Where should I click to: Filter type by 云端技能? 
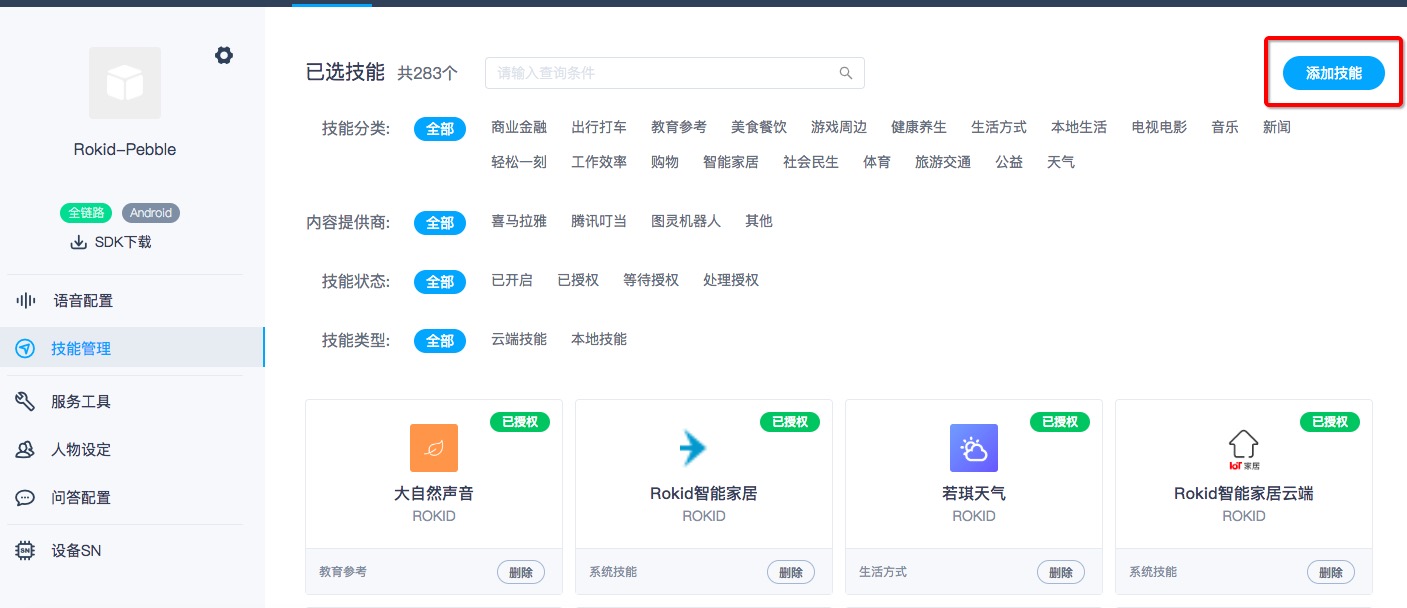coord(519,339)
